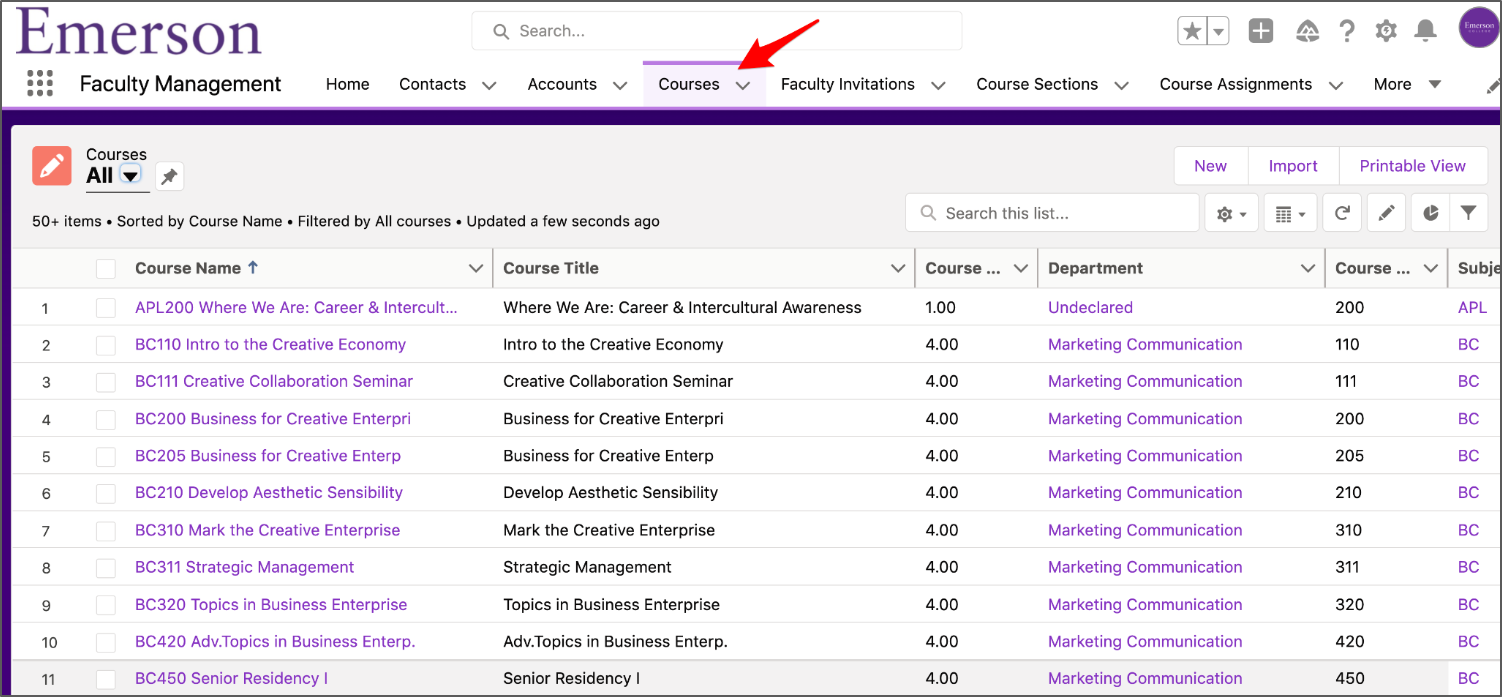This screenshot has height=697, width=1502.
Task: Select the BC205 row checkbox
Action: click(x=106, y=456)
